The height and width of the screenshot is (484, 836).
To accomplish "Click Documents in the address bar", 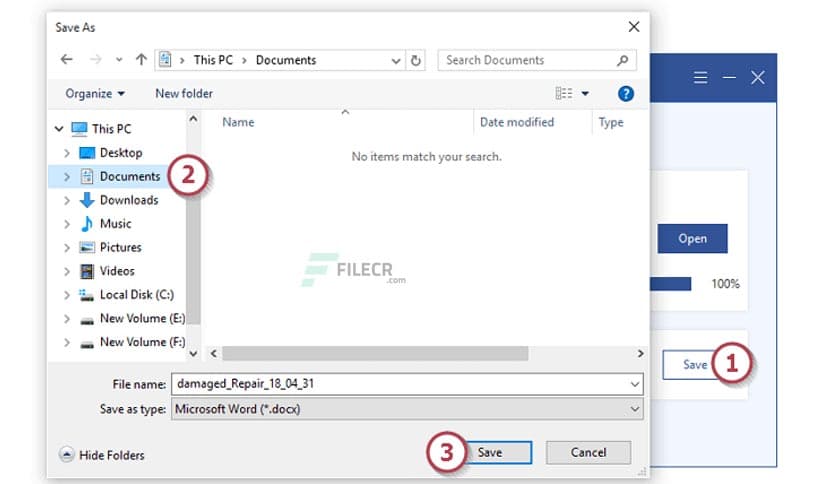I will (x=286, y=60).
